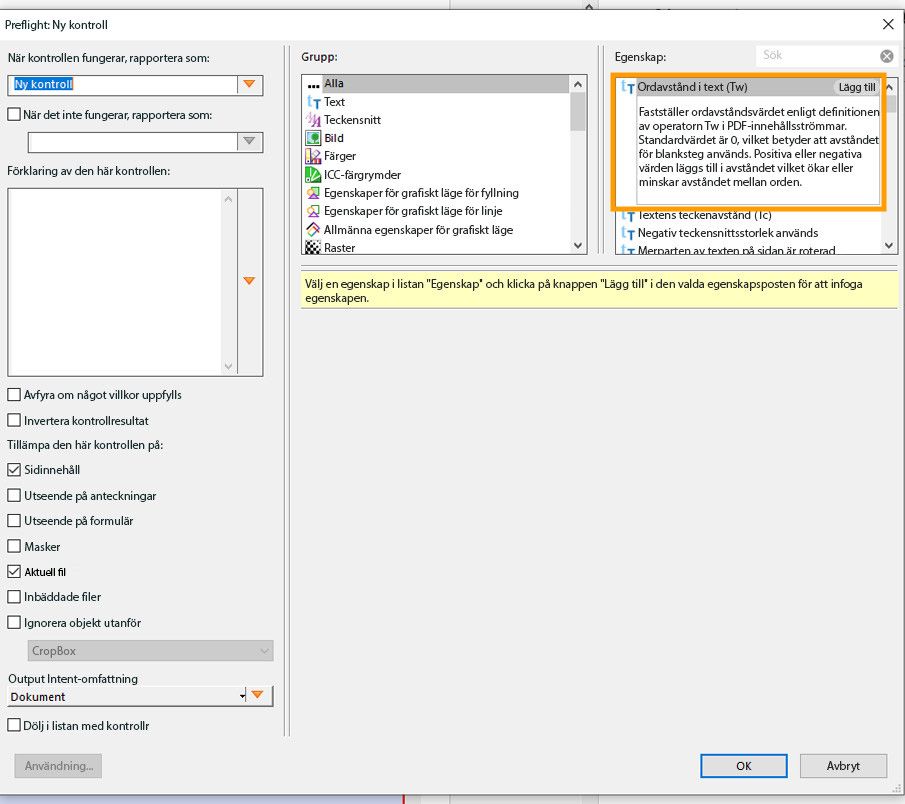
Task: Click the Egenskap list scroll-down arrow
Action: tap(889, 245)
